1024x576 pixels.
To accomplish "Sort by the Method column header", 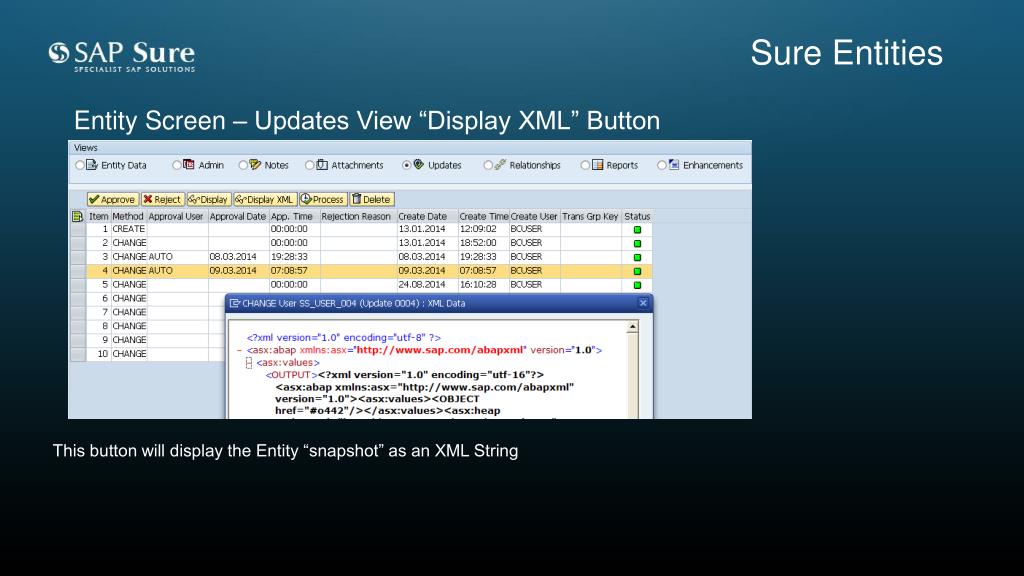I will point(128,216).
